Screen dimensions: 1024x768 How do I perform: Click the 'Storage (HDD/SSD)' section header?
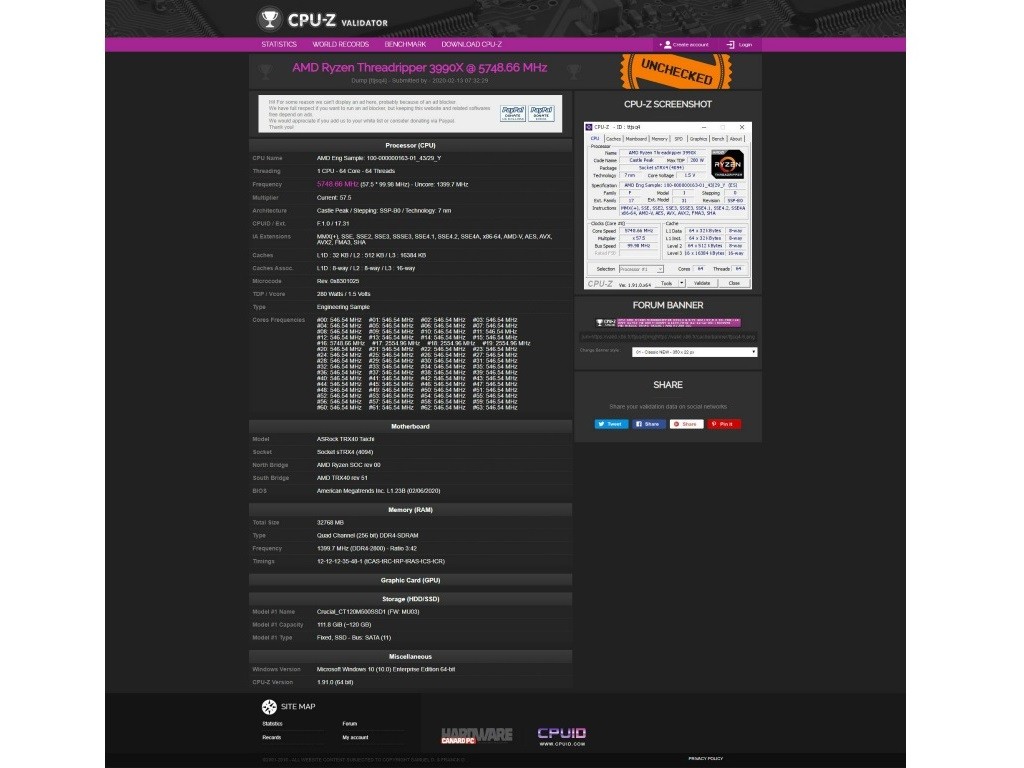(410, 599)
